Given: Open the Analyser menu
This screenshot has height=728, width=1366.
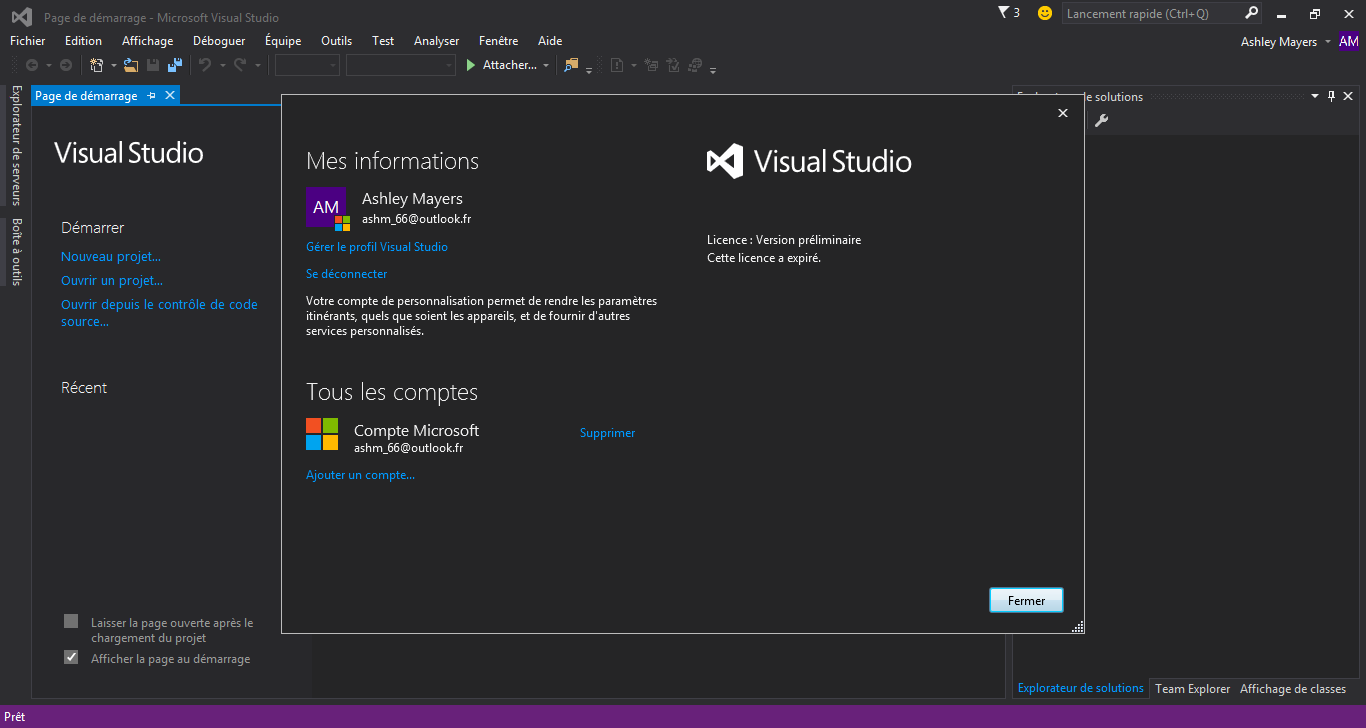Looking at the screenshot, I should pyautogui.click(x=437, y=41).
